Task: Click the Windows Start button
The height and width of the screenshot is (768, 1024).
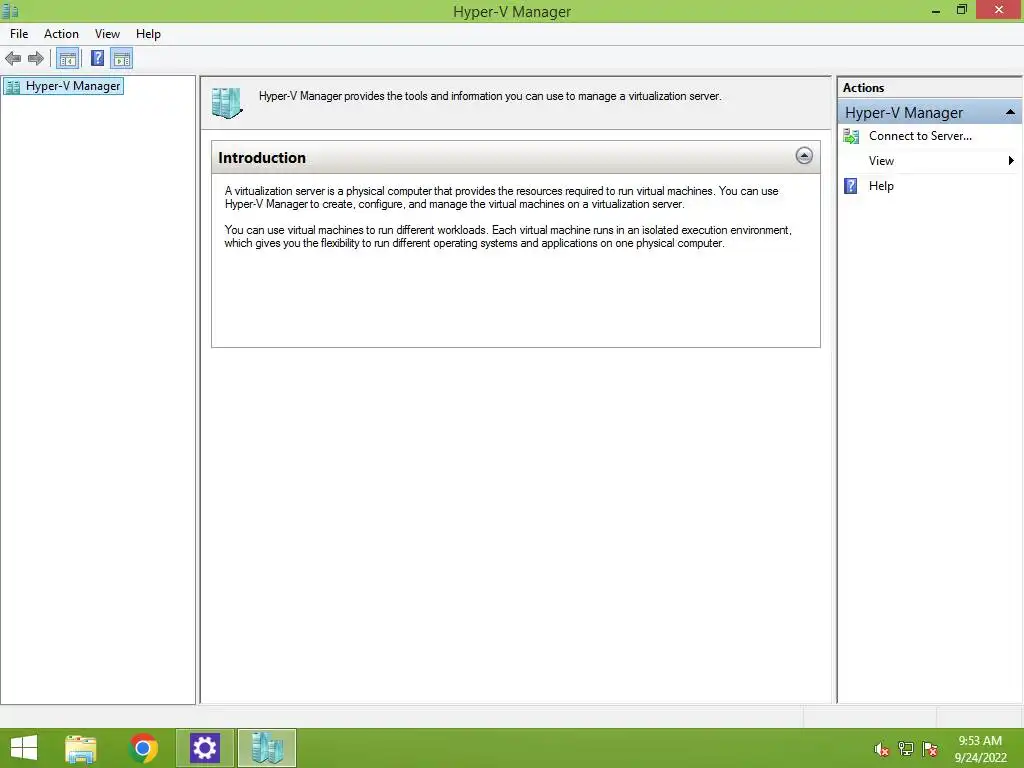Action: point(24,748)
